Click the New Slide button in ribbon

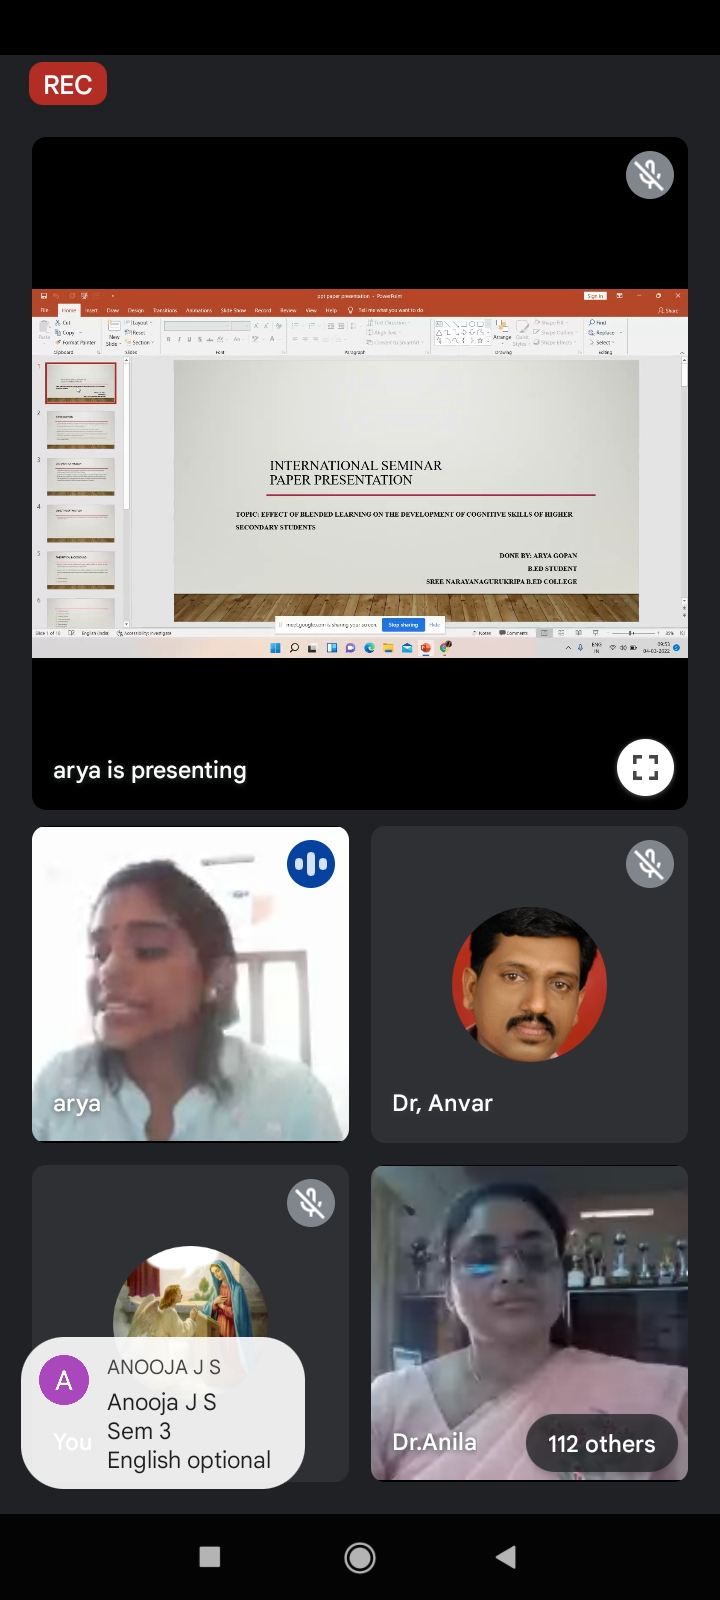click(113, 334)
